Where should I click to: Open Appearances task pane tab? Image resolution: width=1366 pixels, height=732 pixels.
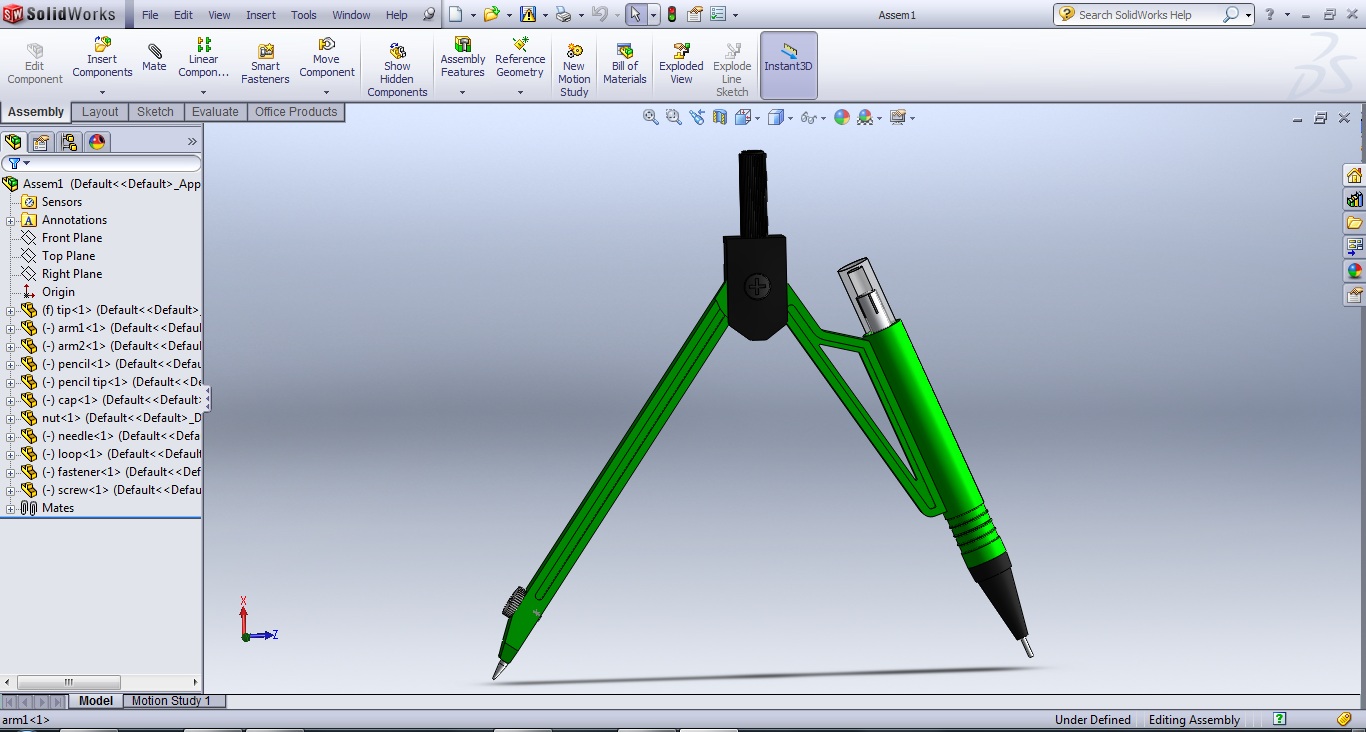[x=1354, y=271]
